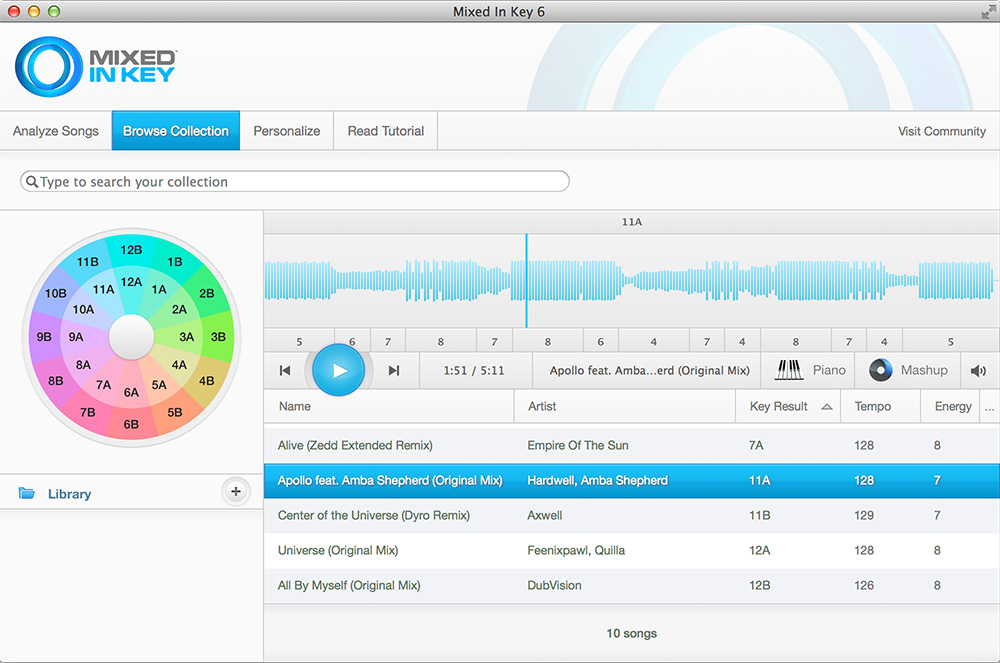Open the Mashup tool
Image resolution: width=1000 pixels, height=663 pixels.
(x=908, y=370)
